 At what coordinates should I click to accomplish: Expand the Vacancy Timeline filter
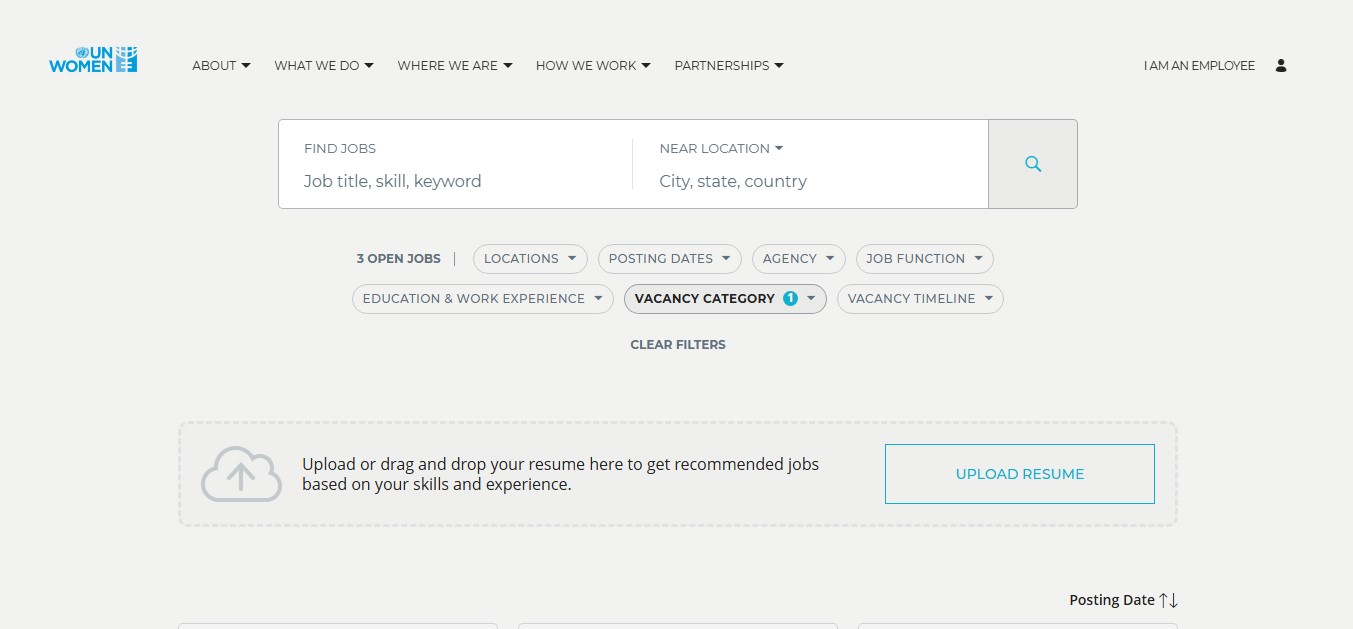919,299
